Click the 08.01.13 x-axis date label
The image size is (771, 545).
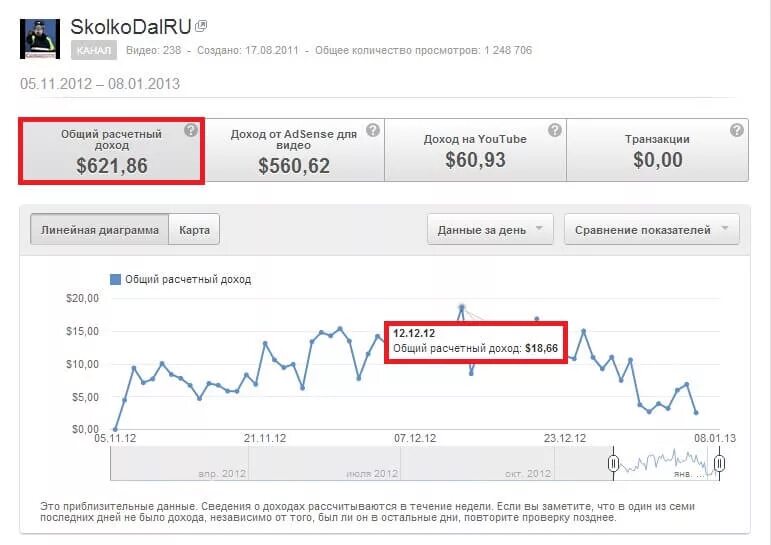click(715, 438)
